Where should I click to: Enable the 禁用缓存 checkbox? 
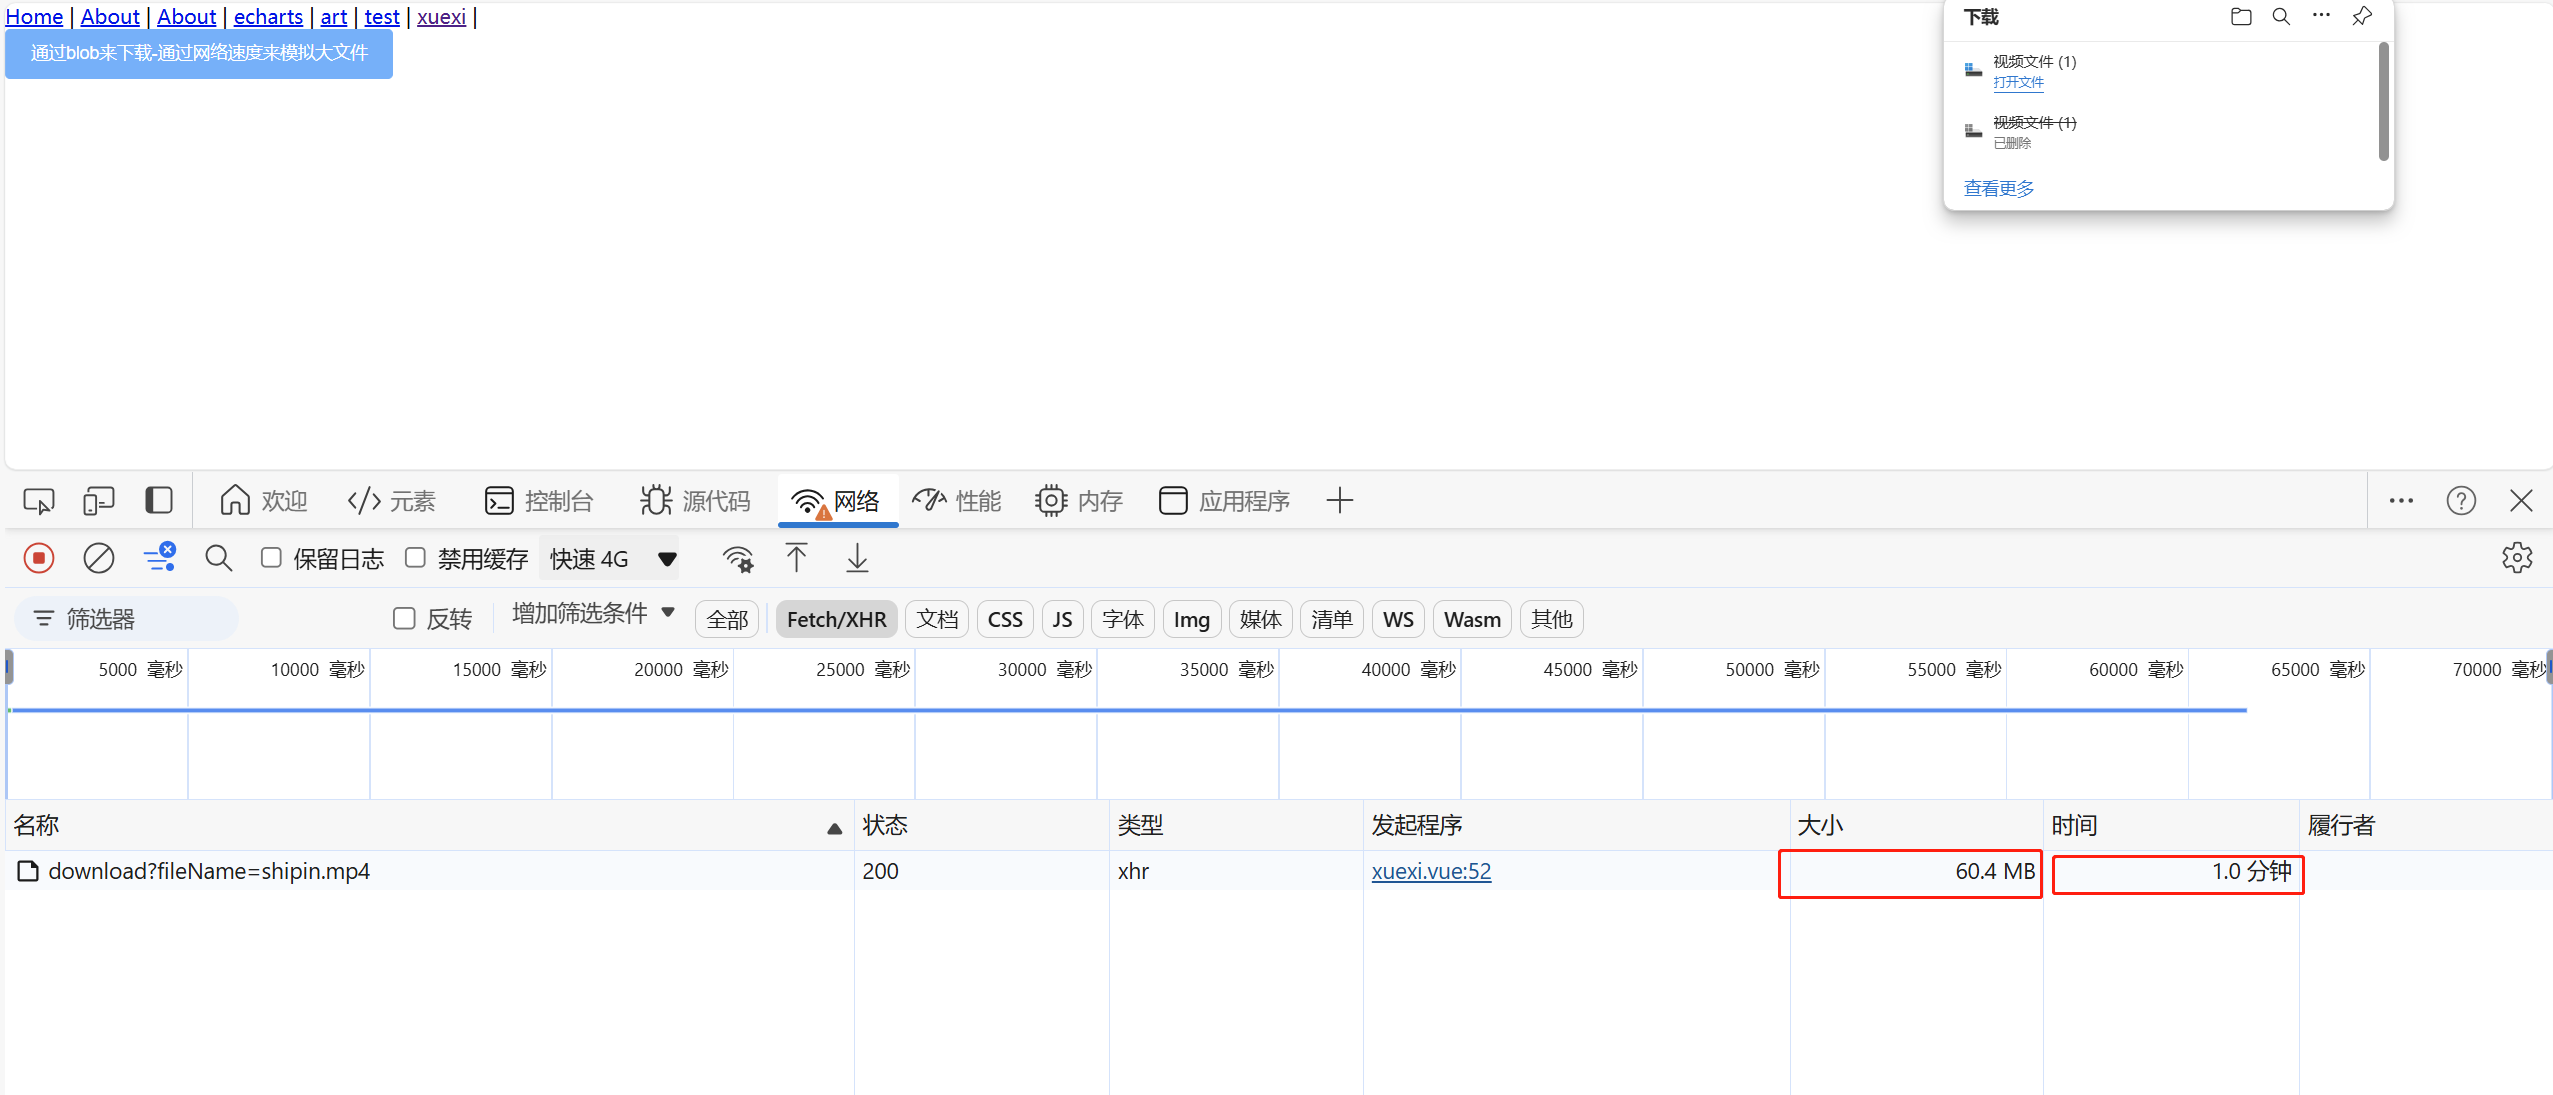tap(415, 558)
